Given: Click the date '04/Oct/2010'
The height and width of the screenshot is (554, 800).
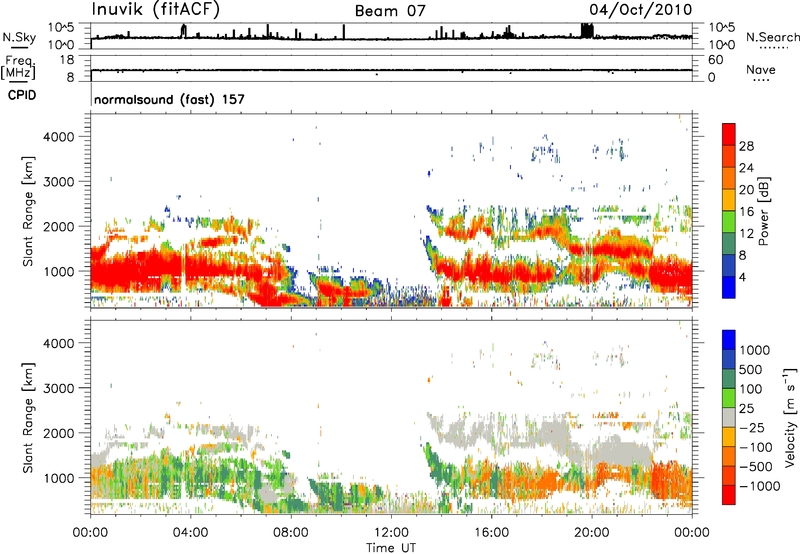Looking at the screenshot, I should tap(641, 10).
